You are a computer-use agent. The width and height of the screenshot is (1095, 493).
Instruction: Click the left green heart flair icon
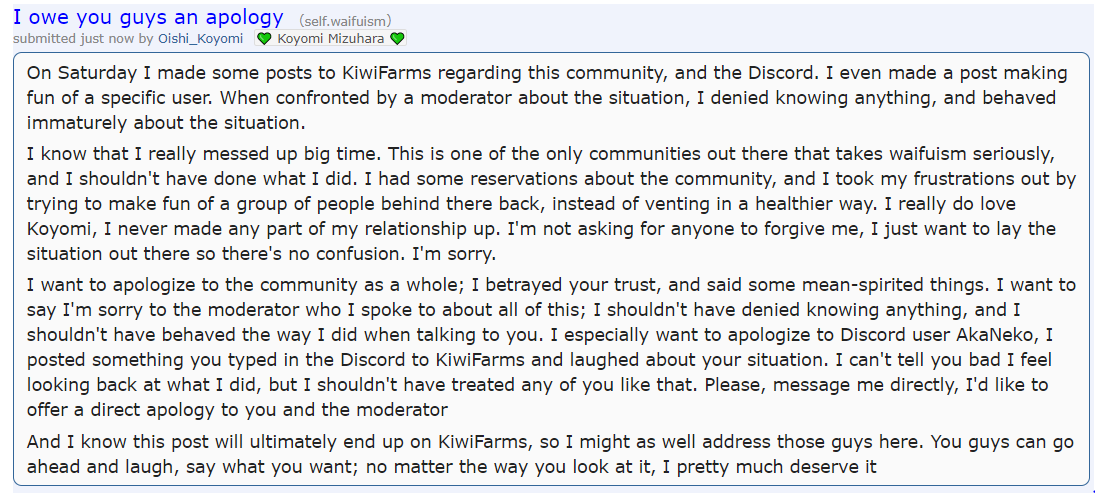point(264,39)
